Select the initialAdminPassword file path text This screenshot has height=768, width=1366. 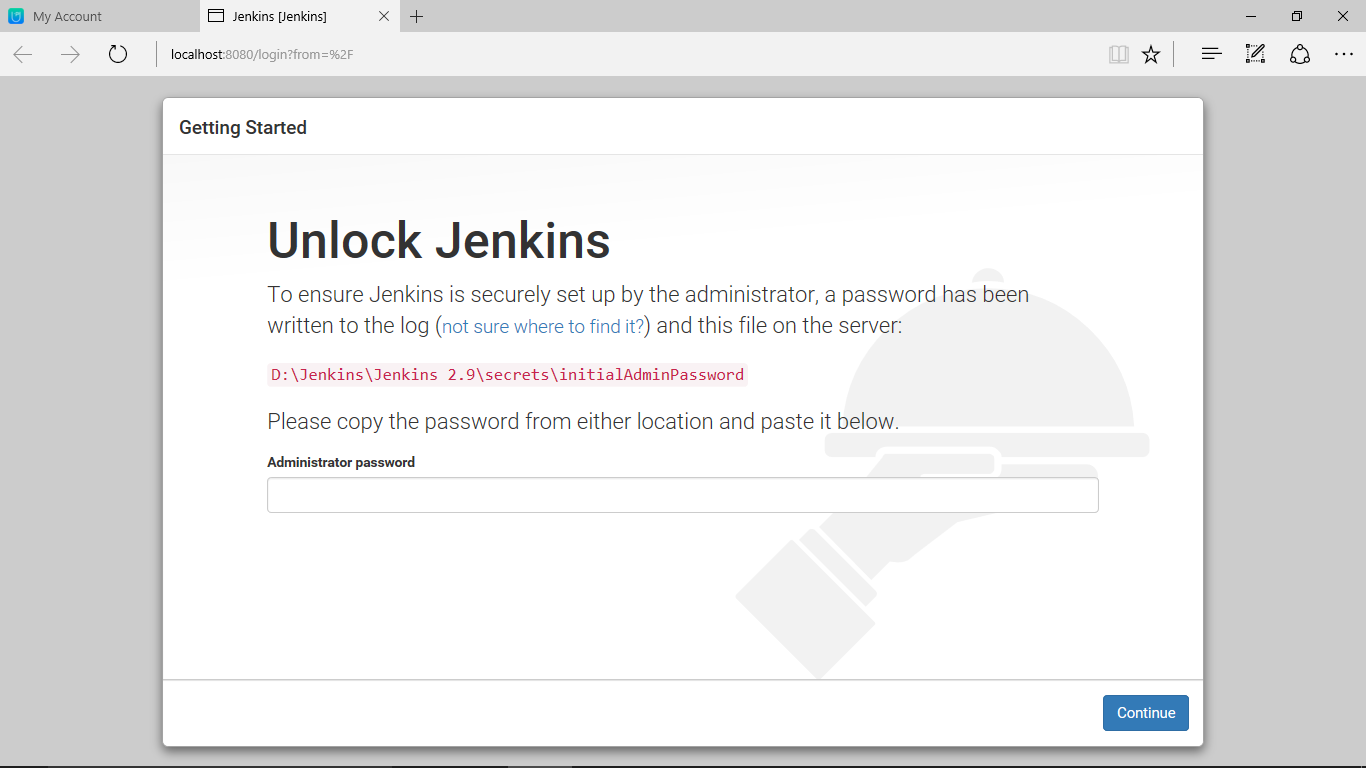506,374
